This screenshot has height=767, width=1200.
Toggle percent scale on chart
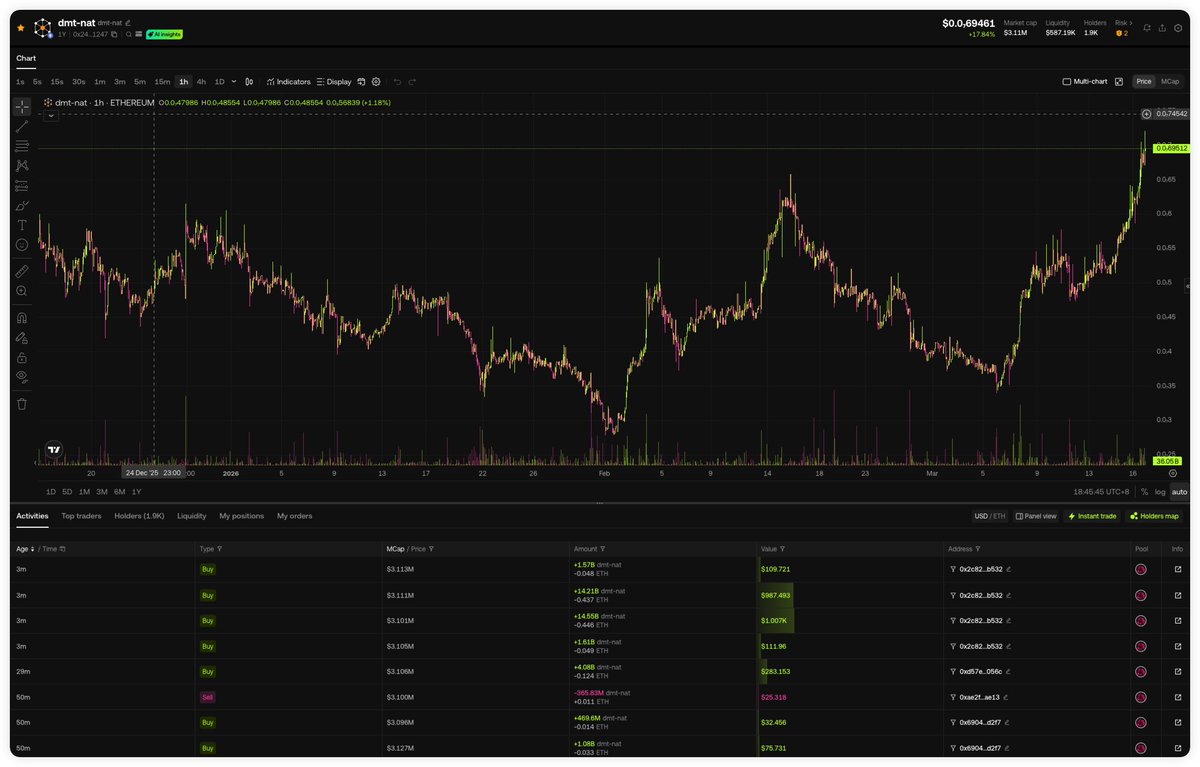click(x=1145, y=491)
